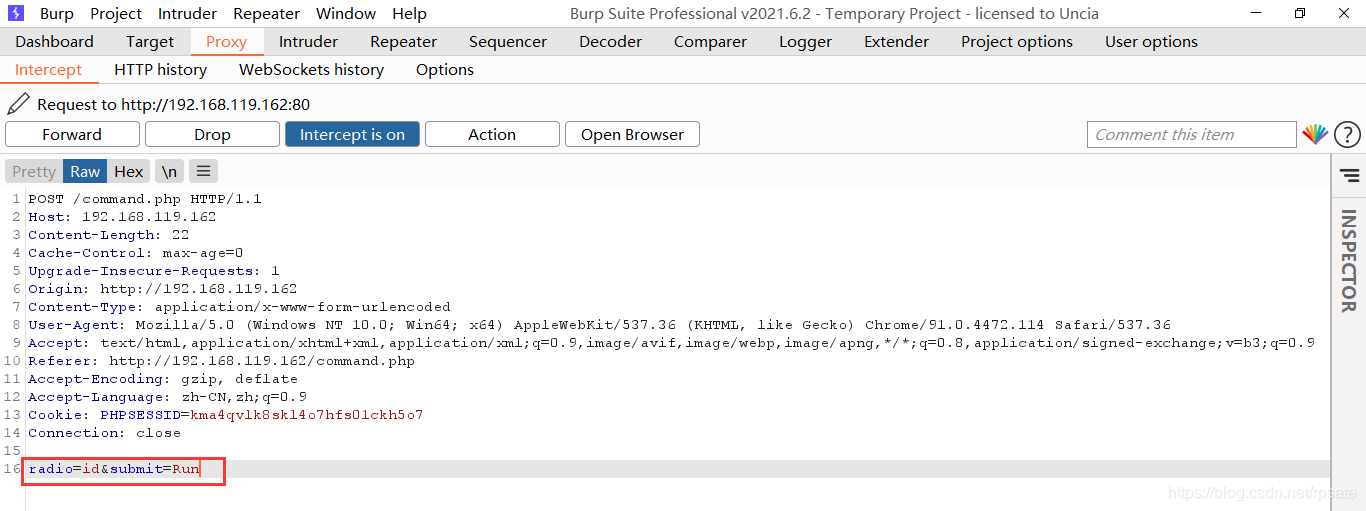1366x511 pixels.
Task: Go to the Dashboard tab
Action: pos(54,41)
